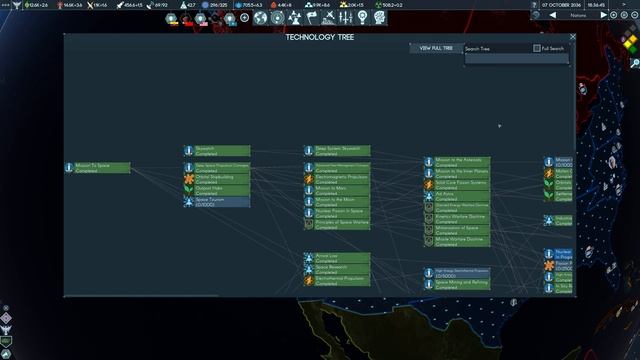The width and height of the screenshot is (640, 360).
Task: Click the info icon of Mission to the Asteroids
Action: pyautogui.click(x=429, y=162)
